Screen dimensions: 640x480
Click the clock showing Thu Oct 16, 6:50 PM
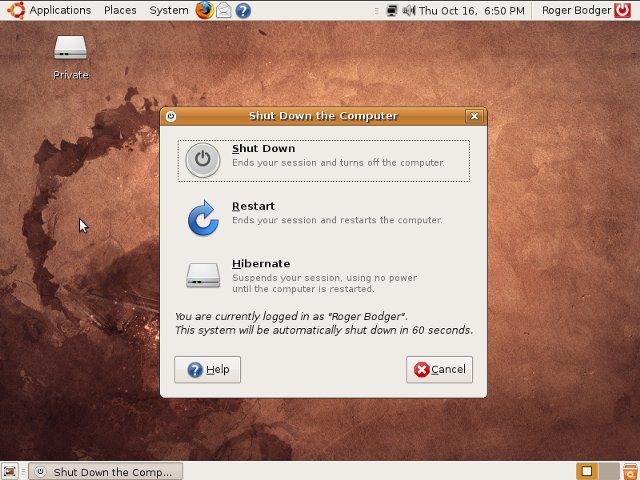pyautogui.click(x=471, y=11)
